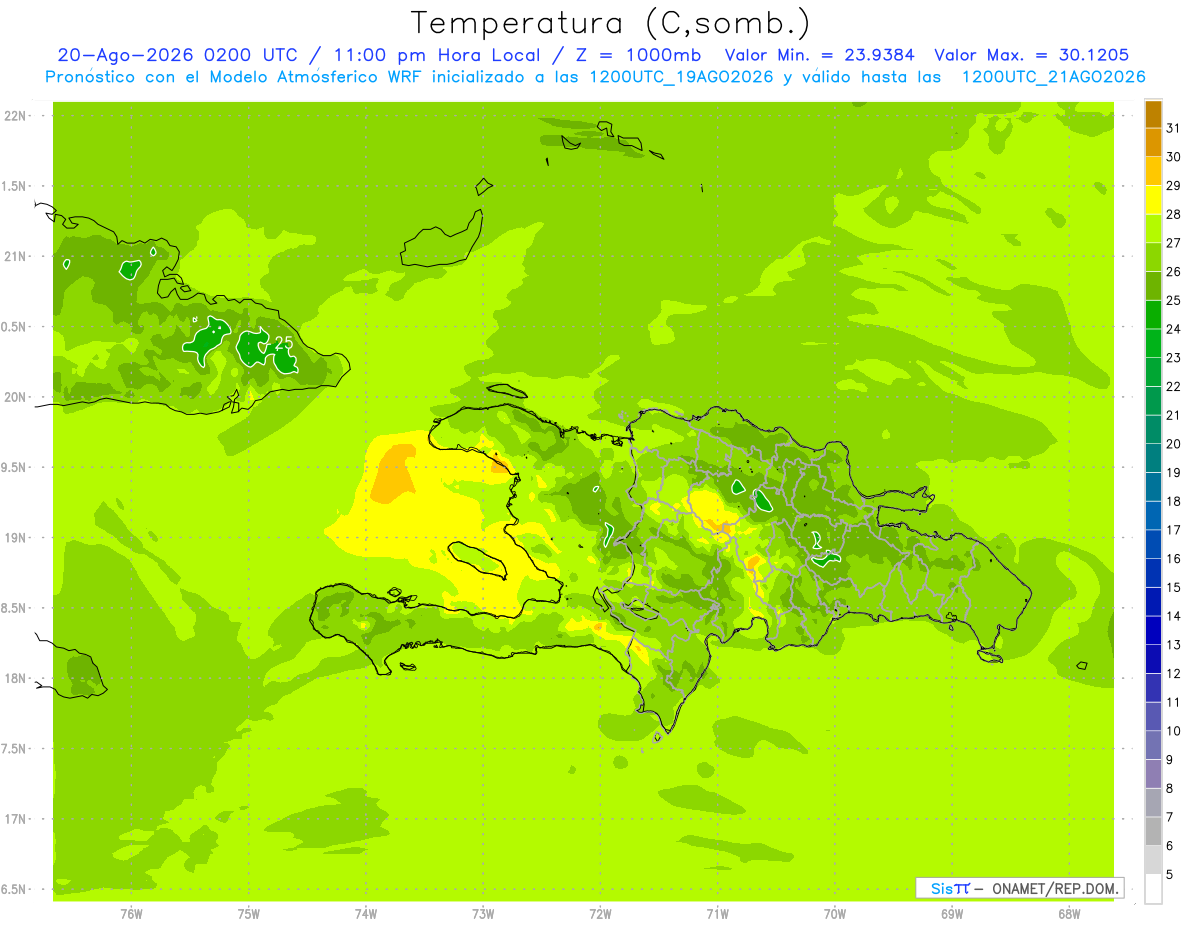The width and height of the screenshot is (1200, 927).
Task: Click the "5" color bar label
Action: (x=1170, y=874)
